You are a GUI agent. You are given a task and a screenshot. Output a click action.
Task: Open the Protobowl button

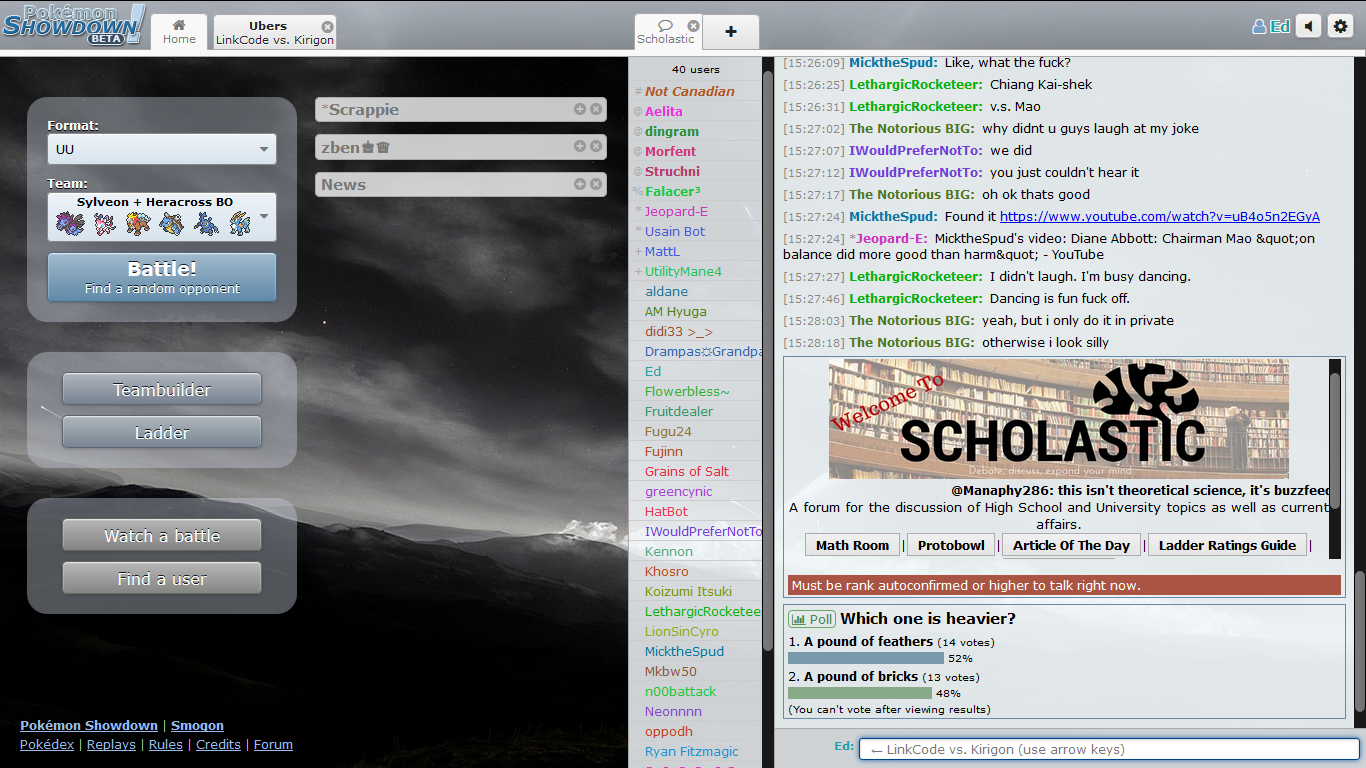951,545
